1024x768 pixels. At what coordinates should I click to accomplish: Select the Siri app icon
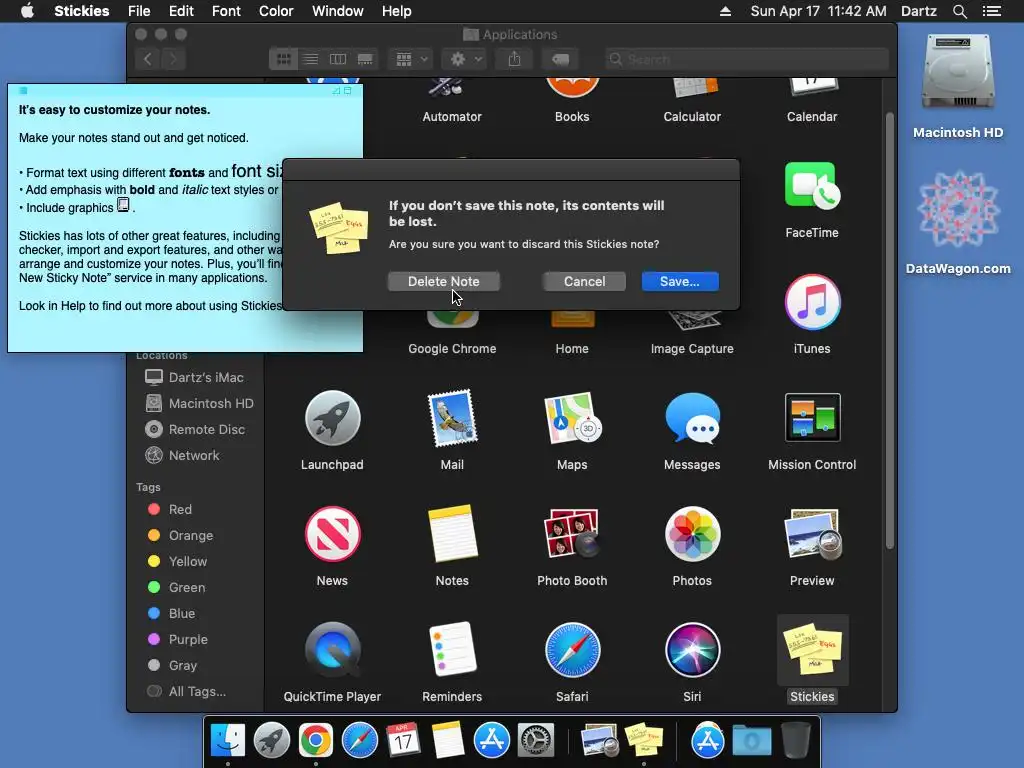(692, 650)
